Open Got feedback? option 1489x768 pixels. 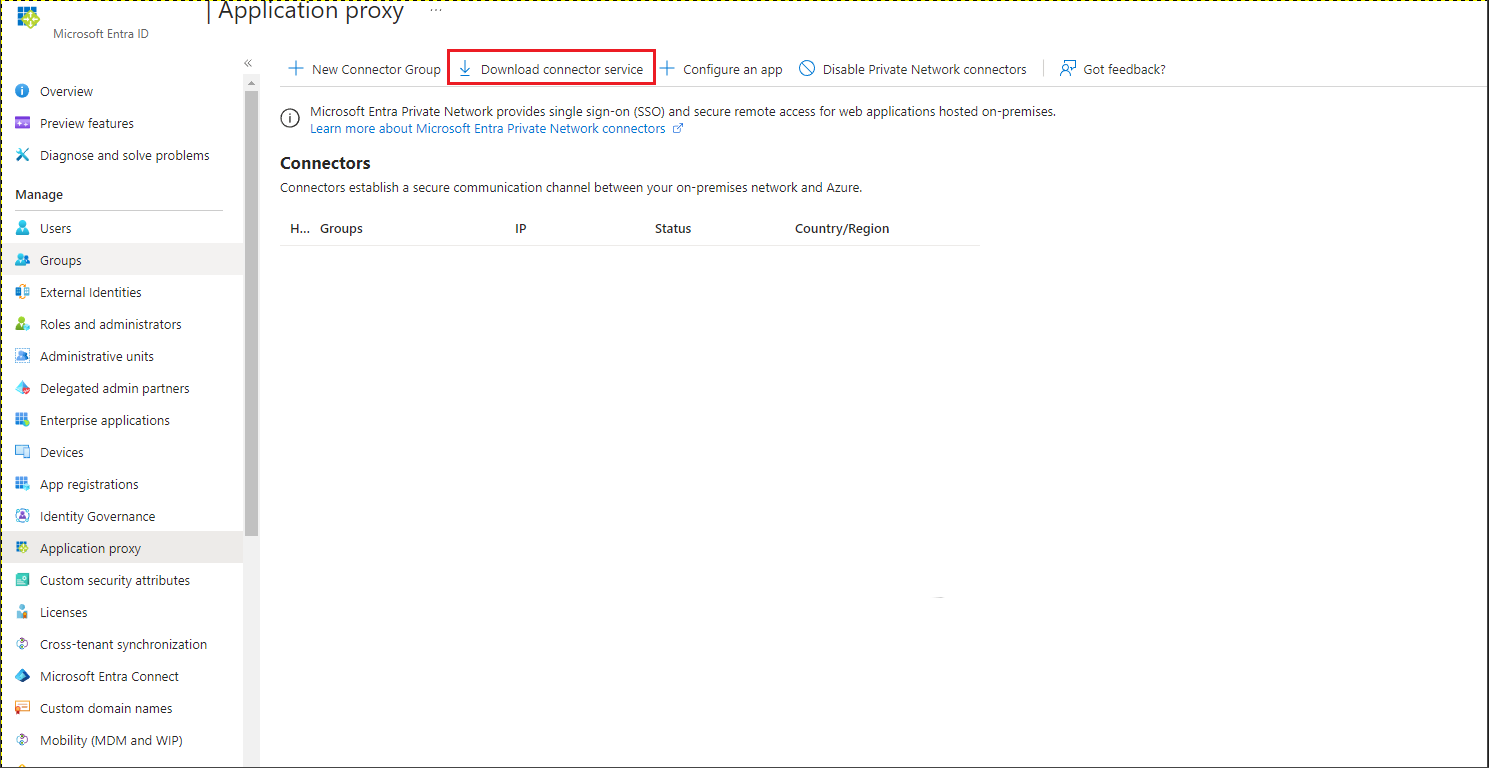[1113, 69]
